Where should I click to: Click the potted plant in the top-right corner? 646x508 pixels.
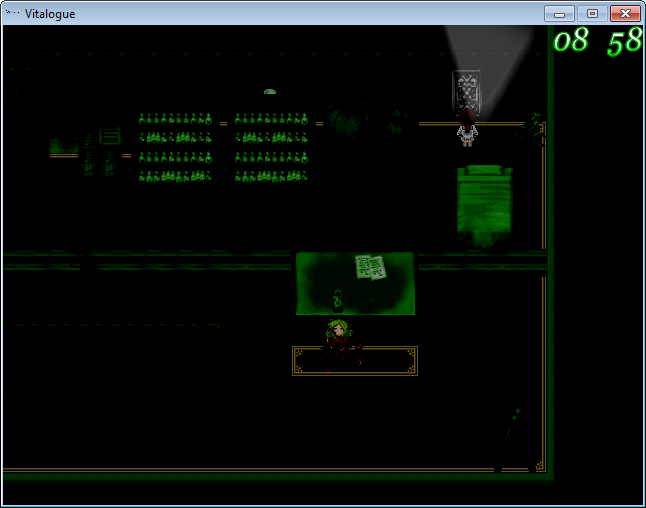(530, 125)
